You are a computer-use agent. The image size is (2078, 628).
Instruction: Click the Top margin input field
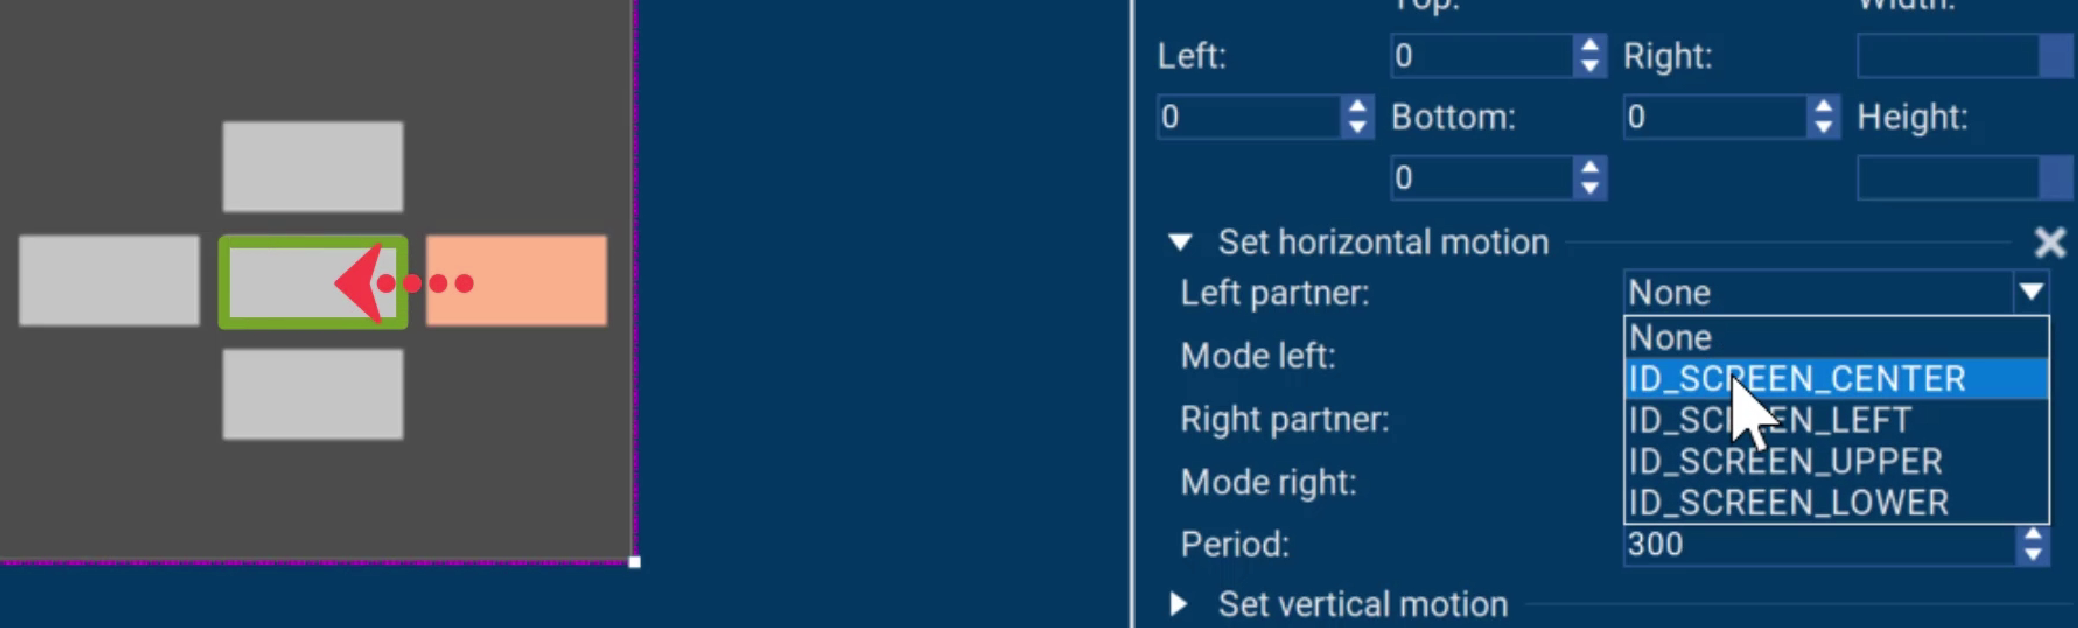tap(1480, 56)
